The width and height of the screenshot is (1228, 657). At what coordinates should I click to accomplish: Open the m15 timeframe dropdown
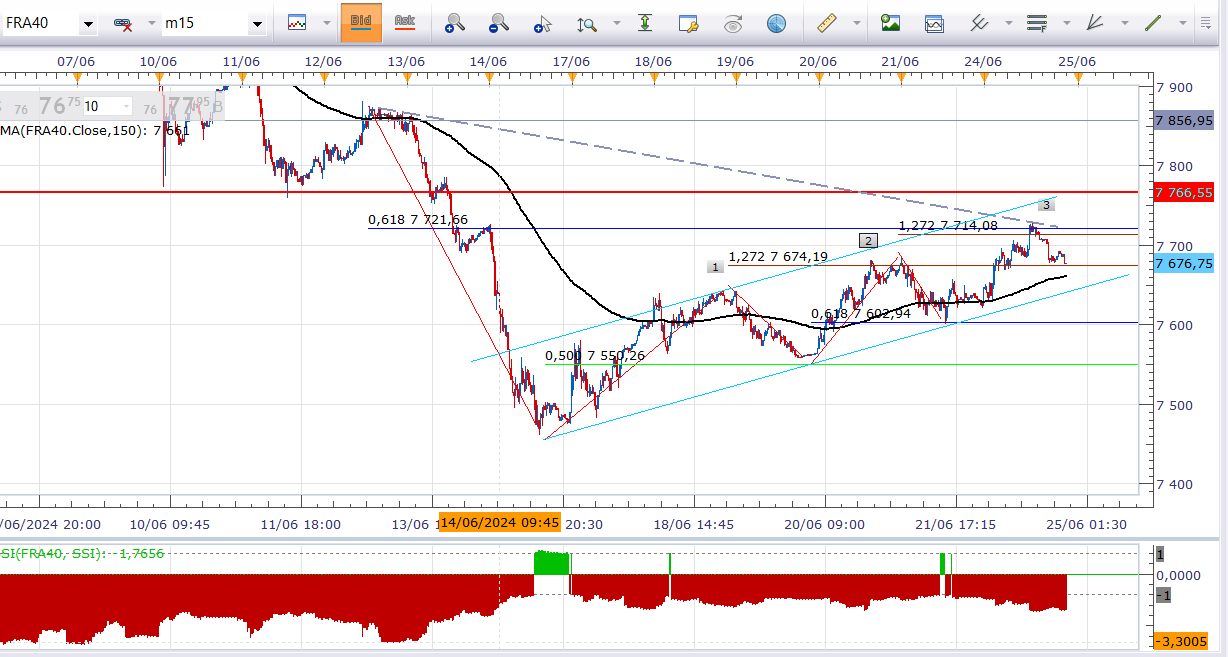(x=257, y=23)
